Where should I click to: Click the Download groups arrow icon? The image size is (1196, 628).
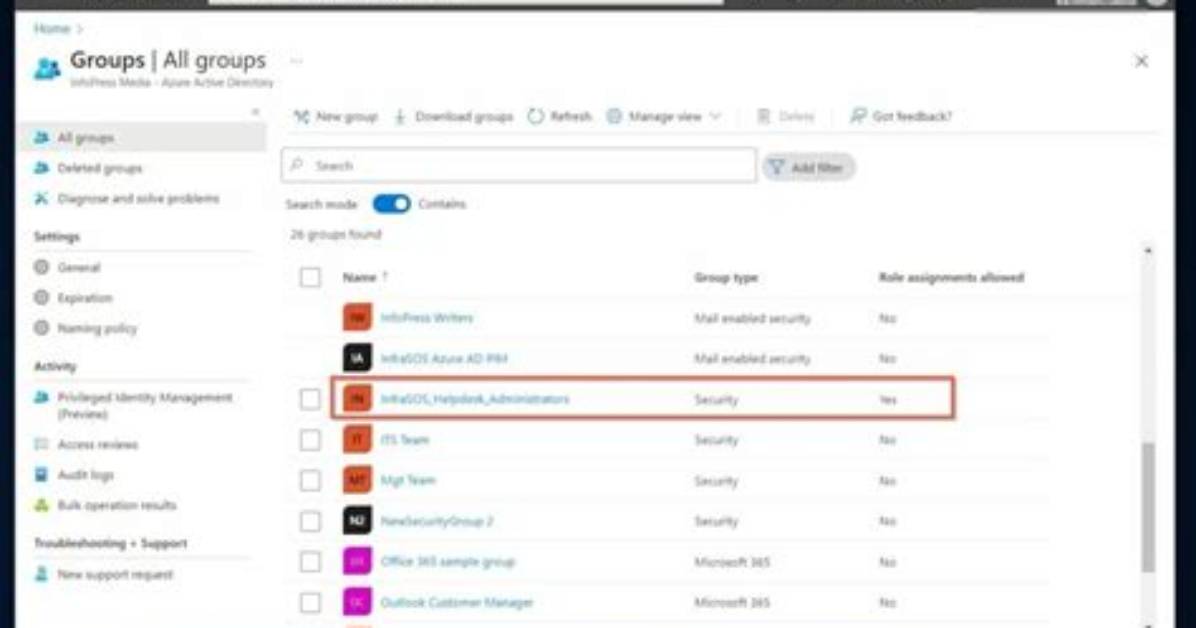pos(400,116)
